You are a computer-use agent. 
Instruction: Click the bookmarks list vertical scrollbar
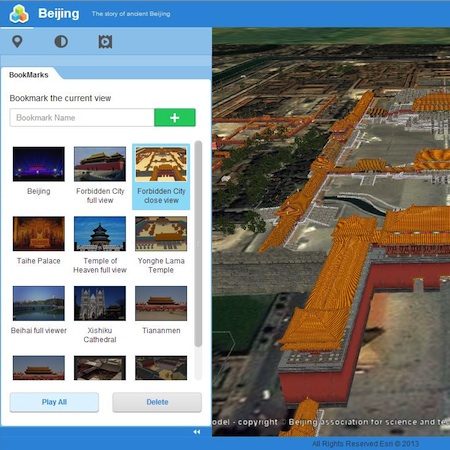[x=198, y=244]
